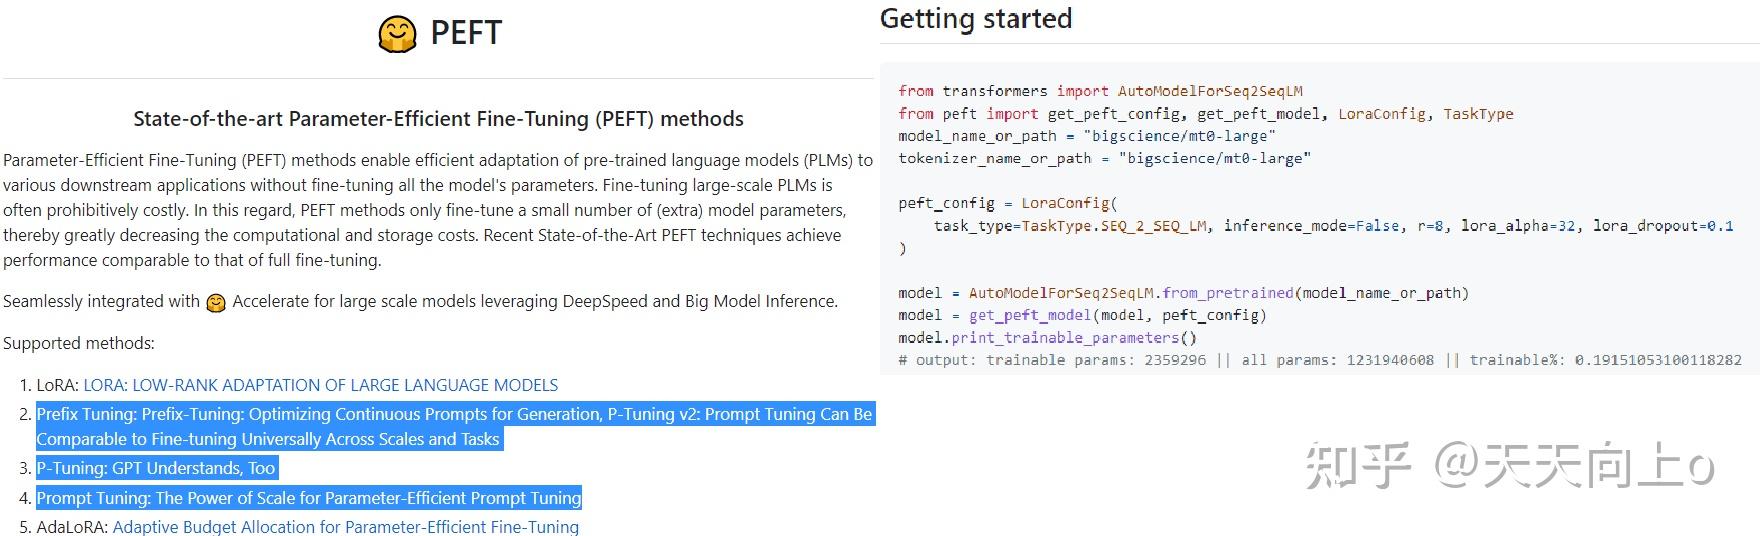1760x536 pixels.
Task: Click the State-of-the-art PEFT methods heading
Action: click(x=438, y=119)
